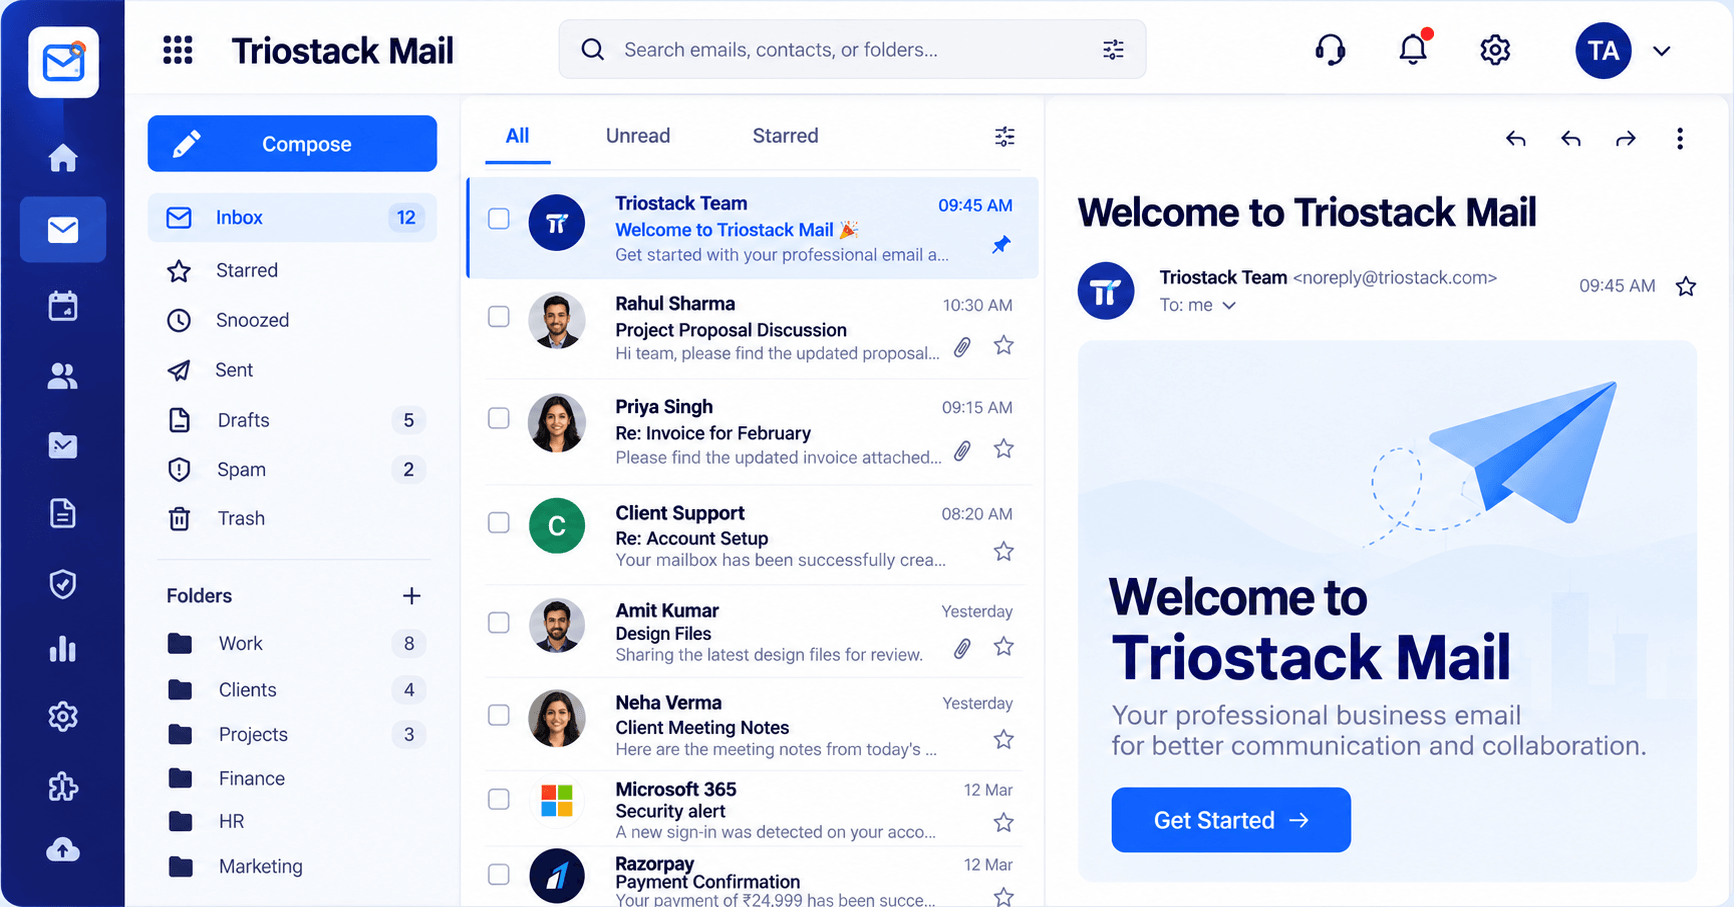Open the Drafts folder
This screenshot has height=907, width=1734.
[x=292, y=420]
